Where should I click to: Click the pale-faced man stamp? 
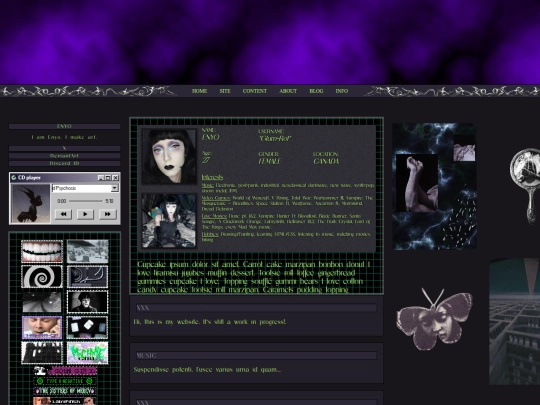coord(87,302)
